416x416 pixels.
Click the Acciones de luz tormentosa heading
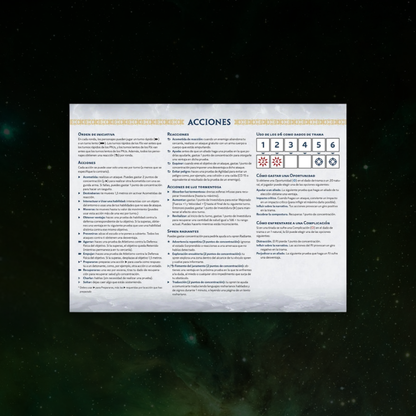(194, 187)
